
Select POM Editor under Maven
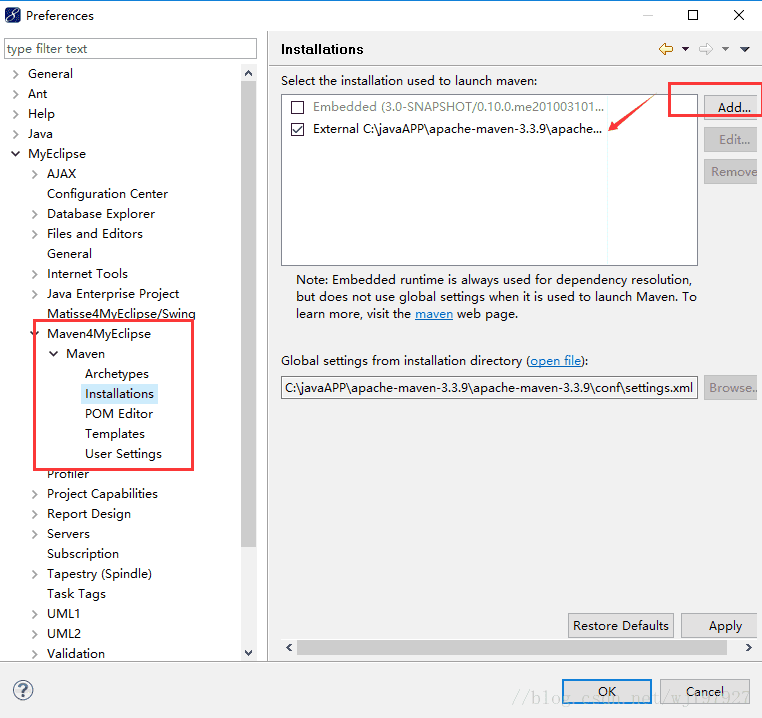[119, 414]
